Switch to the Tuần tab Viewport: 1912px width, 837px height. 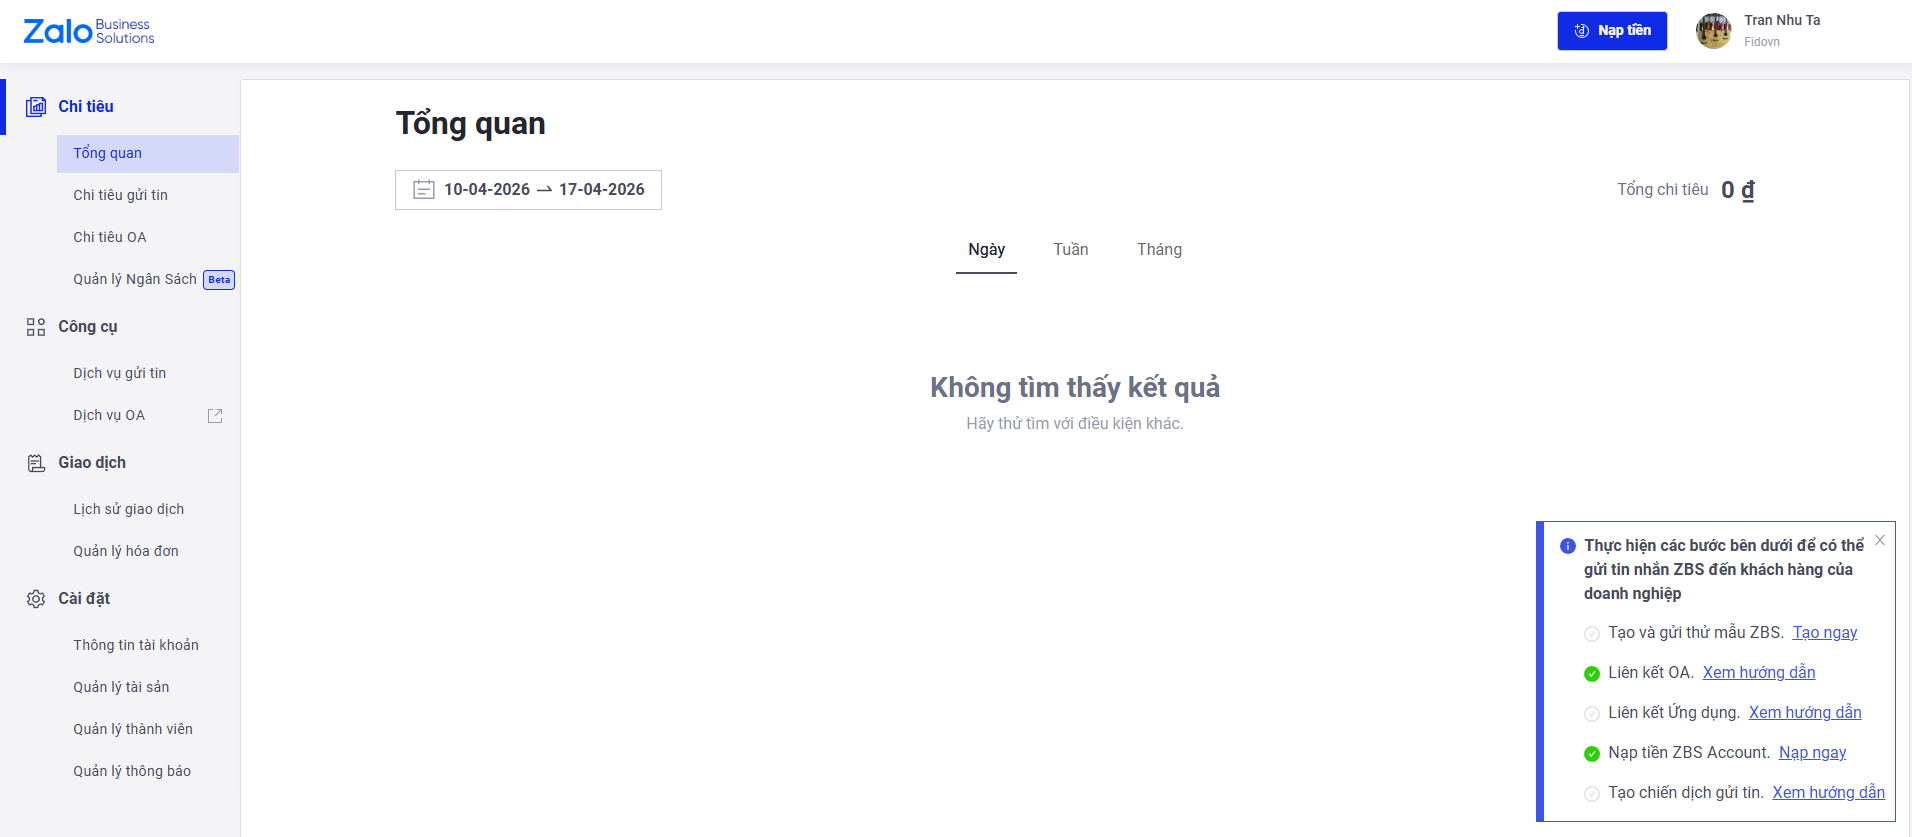click(x=1070, y=250)
